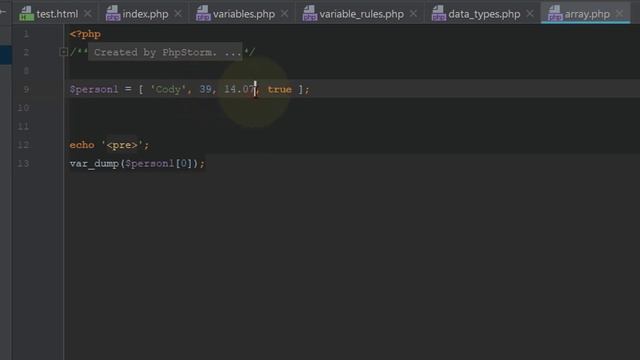Click the data_types.php file type icon
Viewport: 640px width, 360px height.
point(439,13)
